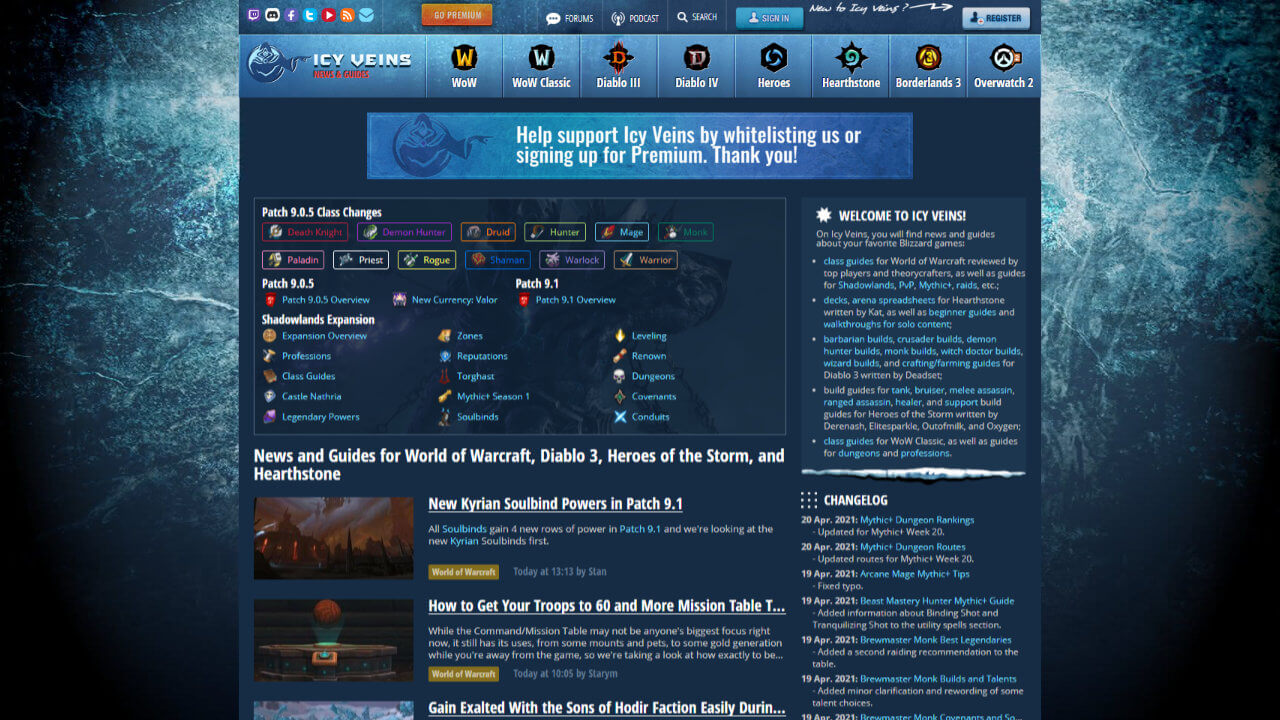Image resolution: width=1280 pixels, height=720 pixels.
Task: Open the site Search
Action: (x=697, y=17)
